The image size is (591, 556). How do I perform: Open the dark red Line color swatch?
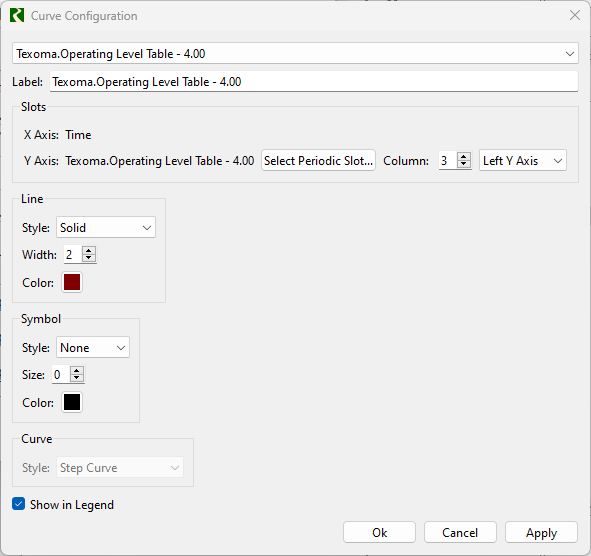point(72,282)
